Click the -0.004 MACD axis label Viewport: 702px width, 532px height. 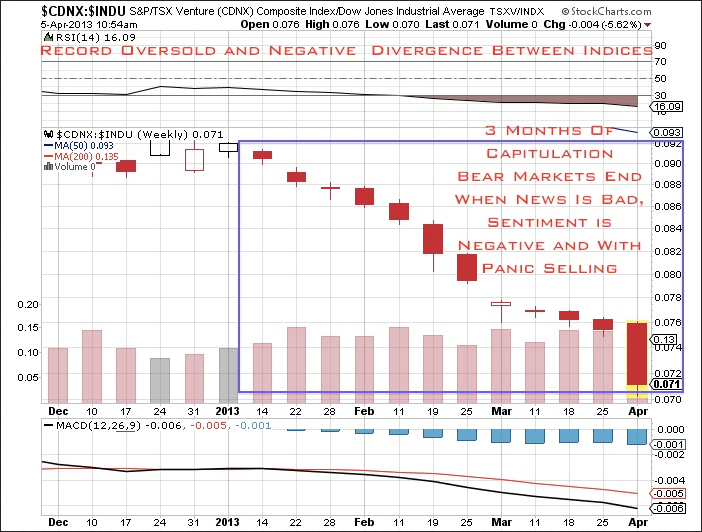(669, 481)
